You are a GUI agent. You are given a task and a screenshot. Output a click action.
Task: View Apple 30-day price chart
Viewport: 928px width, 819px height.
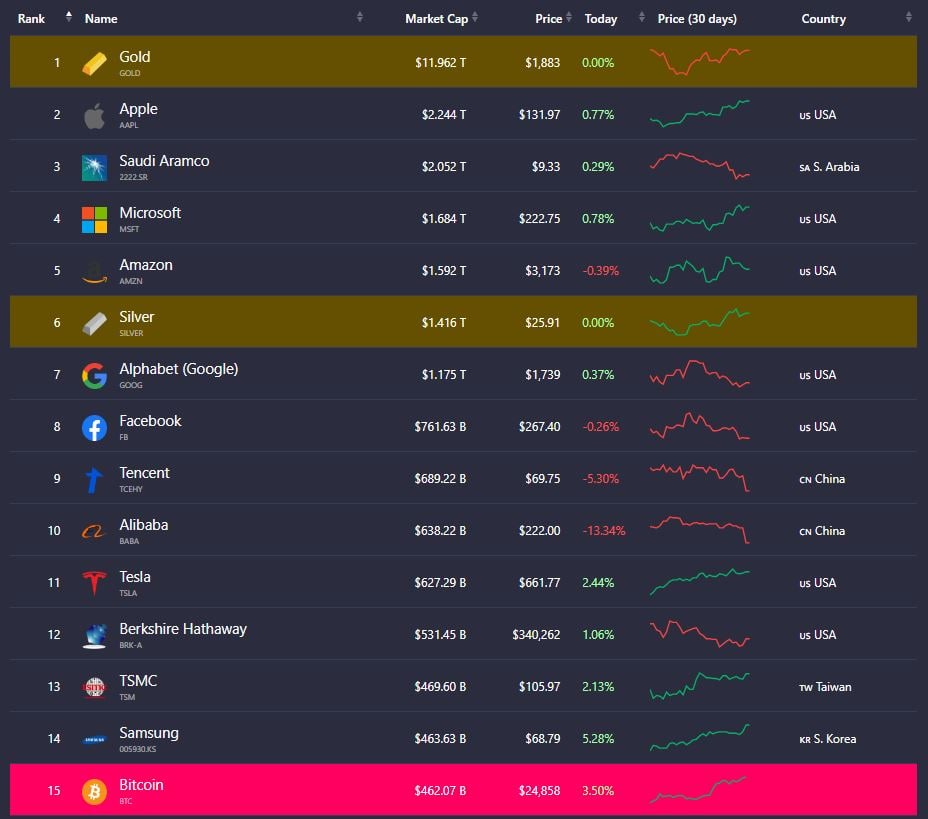[700, 114]
